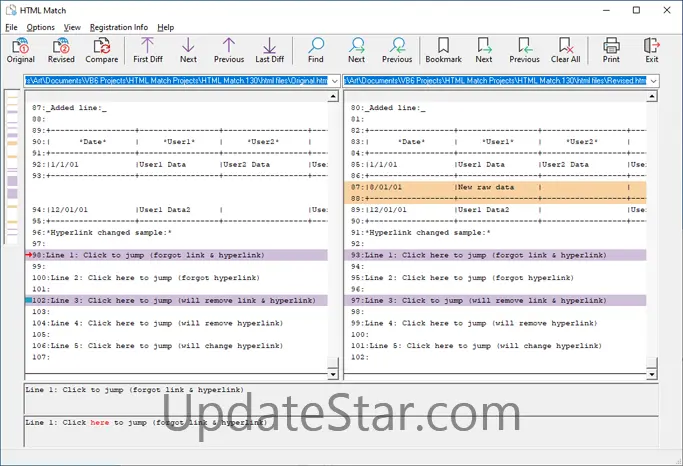Click the Exit toolbar icon
Image resolution: width=683 pixels, height=466 pixels.
tap(652, 51)
